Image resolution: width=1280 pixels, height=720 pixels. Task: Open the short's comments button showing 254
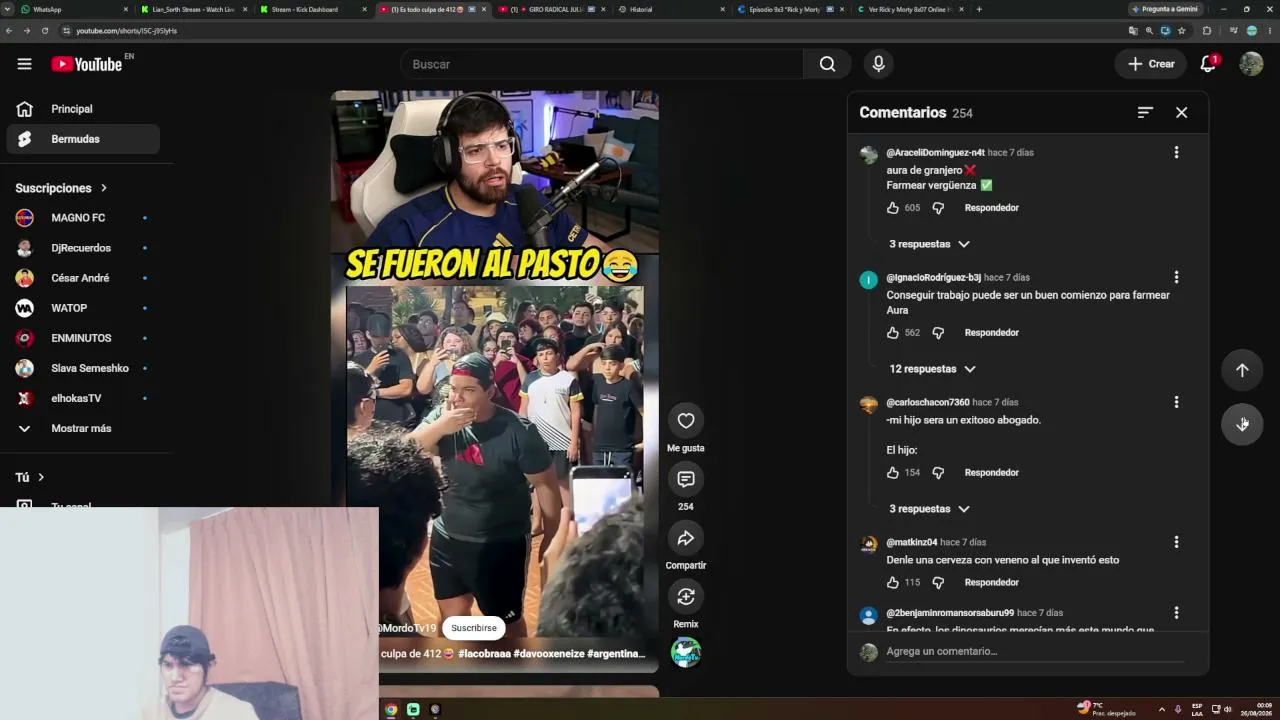686,479
